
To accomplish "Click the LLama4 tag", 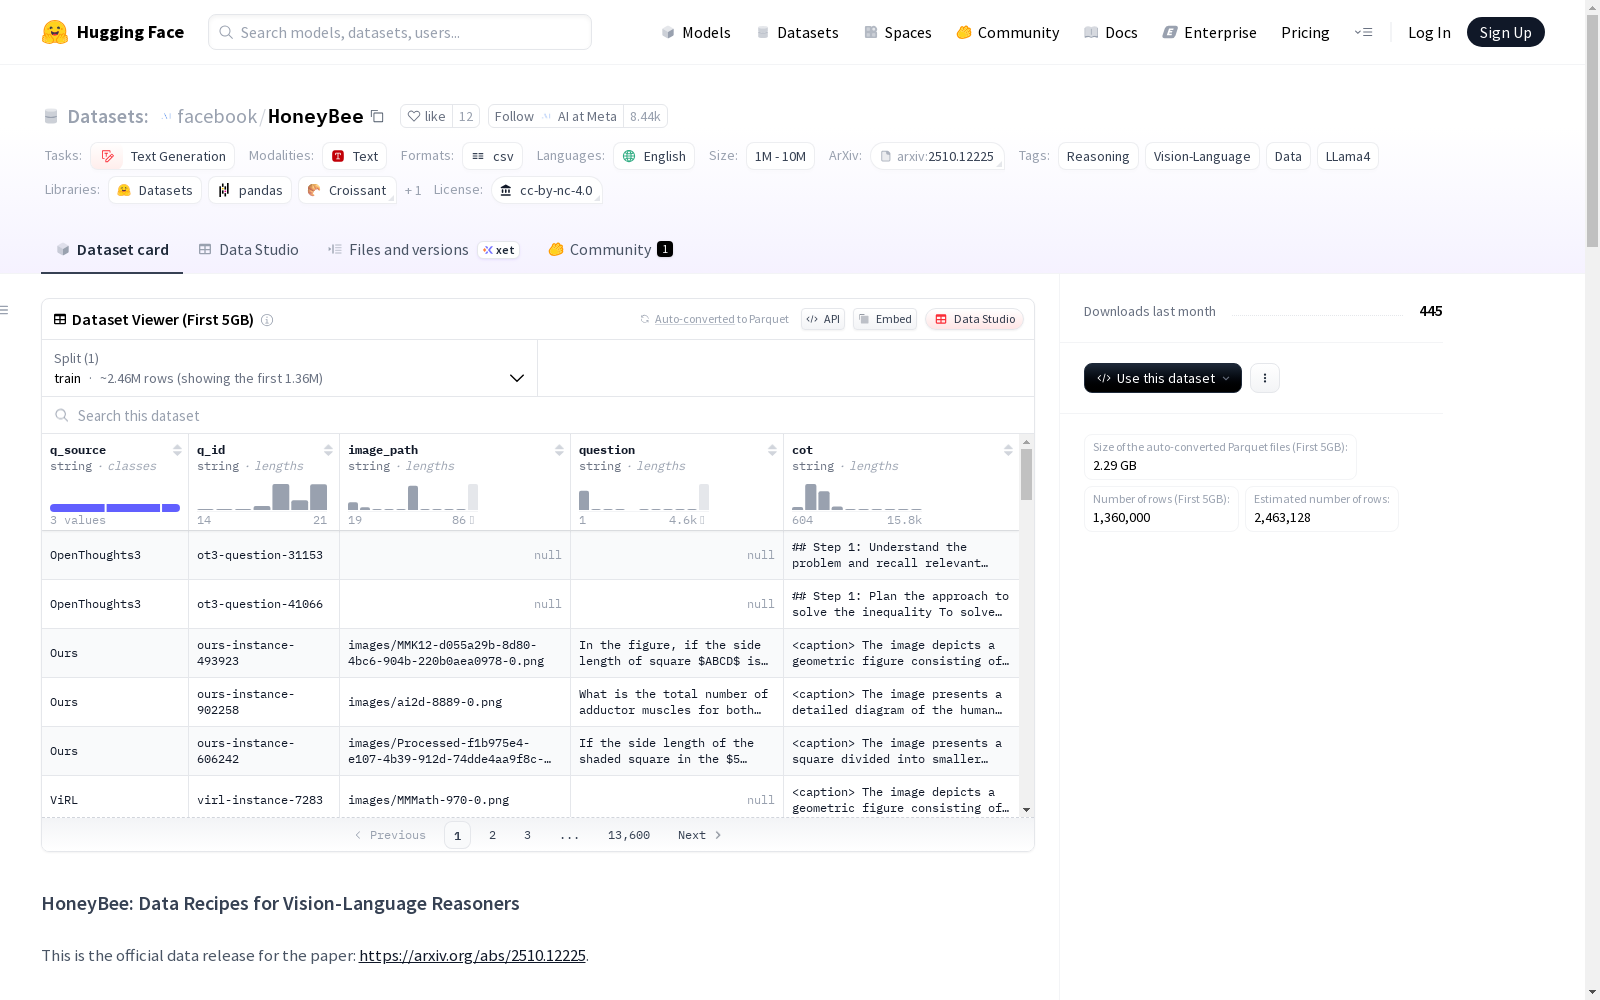I will coord(1348,156).
